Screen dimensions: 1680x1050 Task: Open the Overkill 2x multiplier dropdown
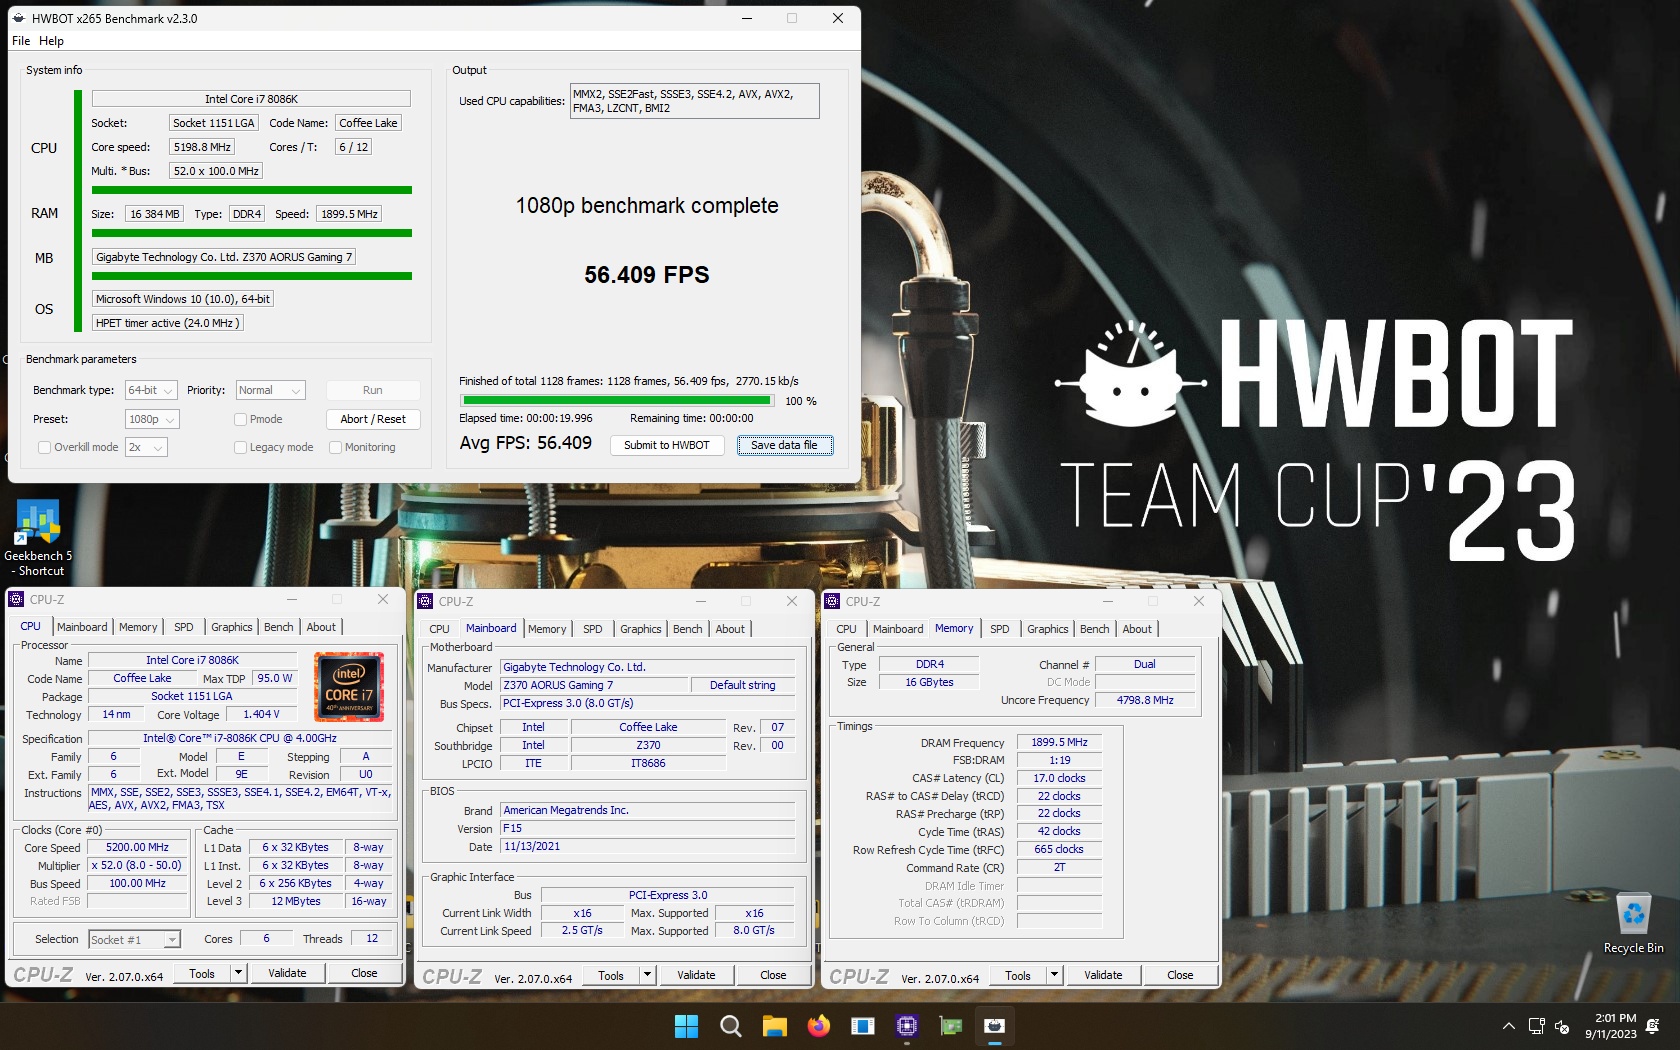pos(146,447)
